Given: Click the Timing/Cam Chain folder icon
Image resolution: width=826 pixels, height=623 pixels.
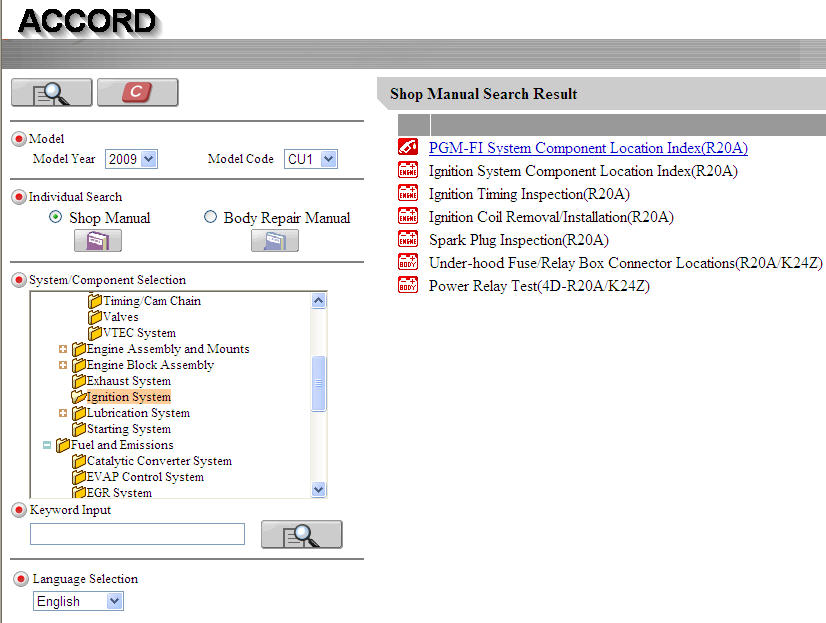Looking at the screenshot, I should (95, 301).
